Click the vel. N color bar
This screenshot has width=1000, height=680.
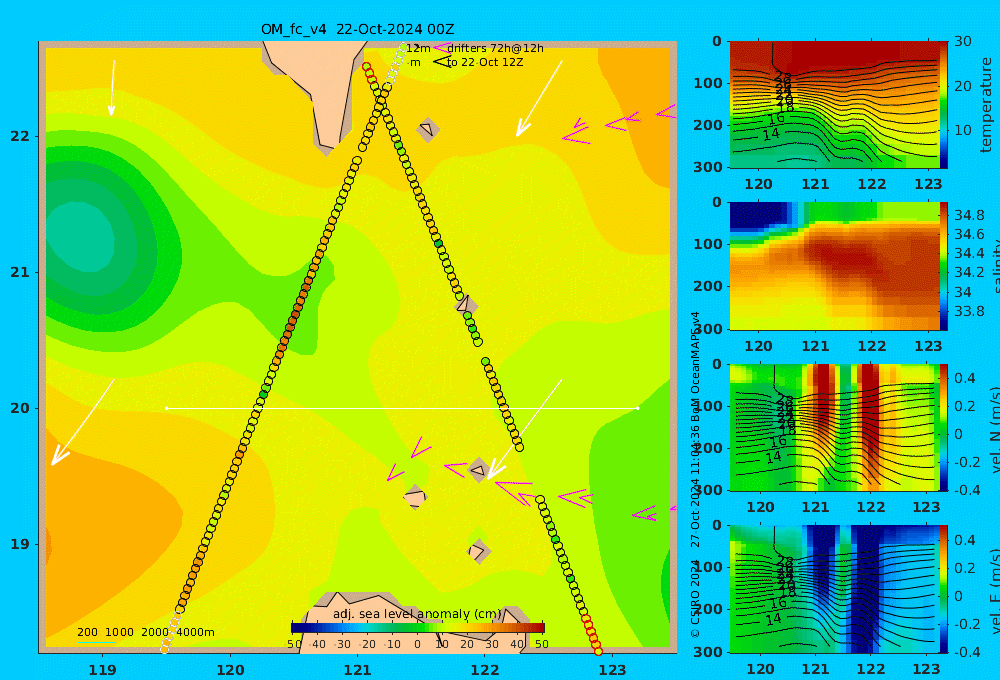point(944,428)
